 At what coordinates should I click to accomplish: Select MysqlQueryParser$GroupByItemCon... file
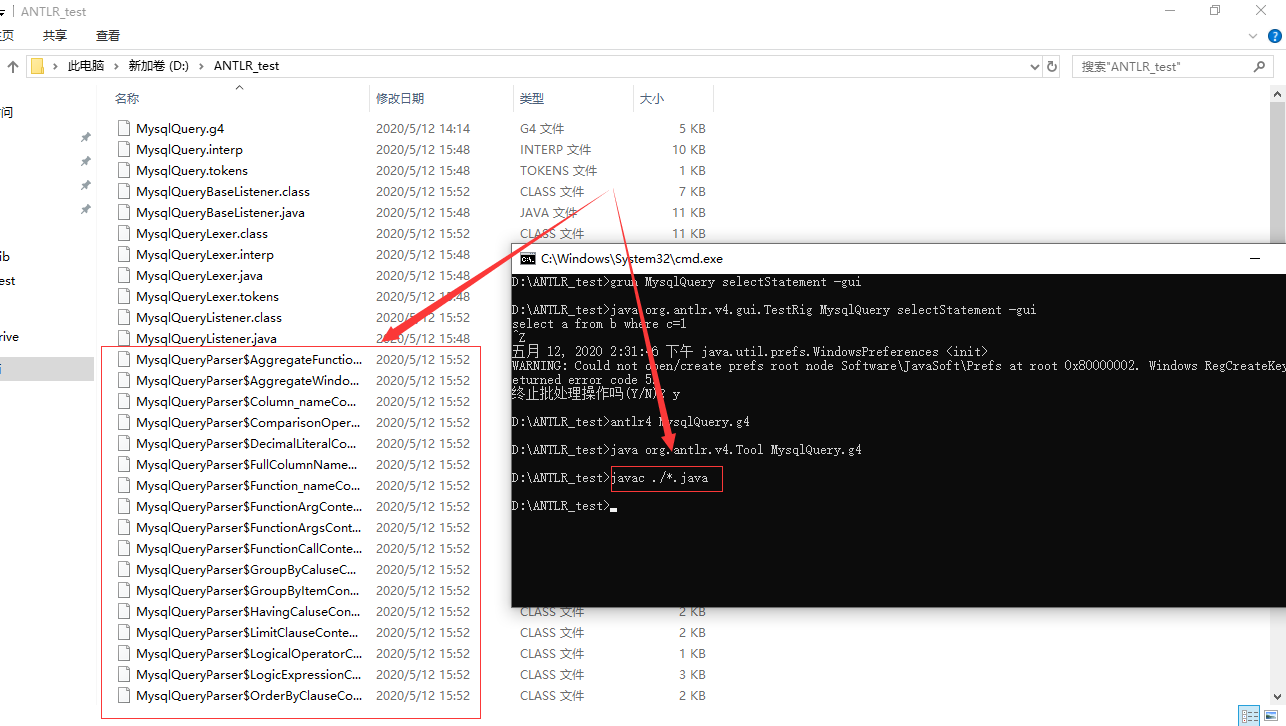tap(248, 590)
